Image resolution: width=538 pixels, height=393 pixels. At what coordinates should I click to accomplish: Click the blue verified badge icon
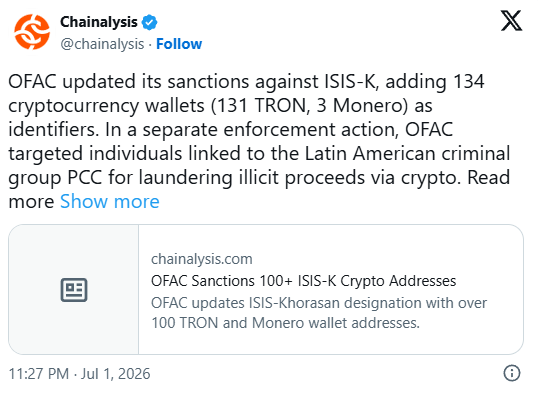click(150, 23)
